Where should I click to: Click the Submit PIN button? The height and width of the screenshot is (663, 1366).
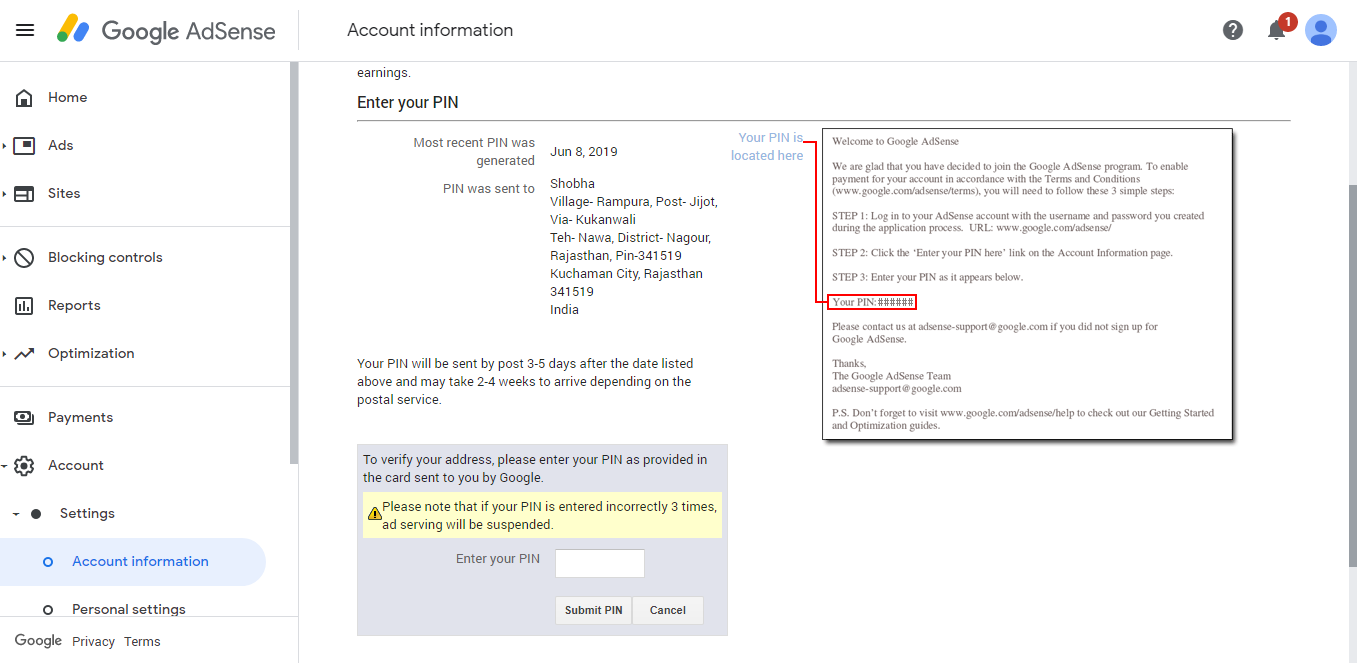tap(593, 610)
